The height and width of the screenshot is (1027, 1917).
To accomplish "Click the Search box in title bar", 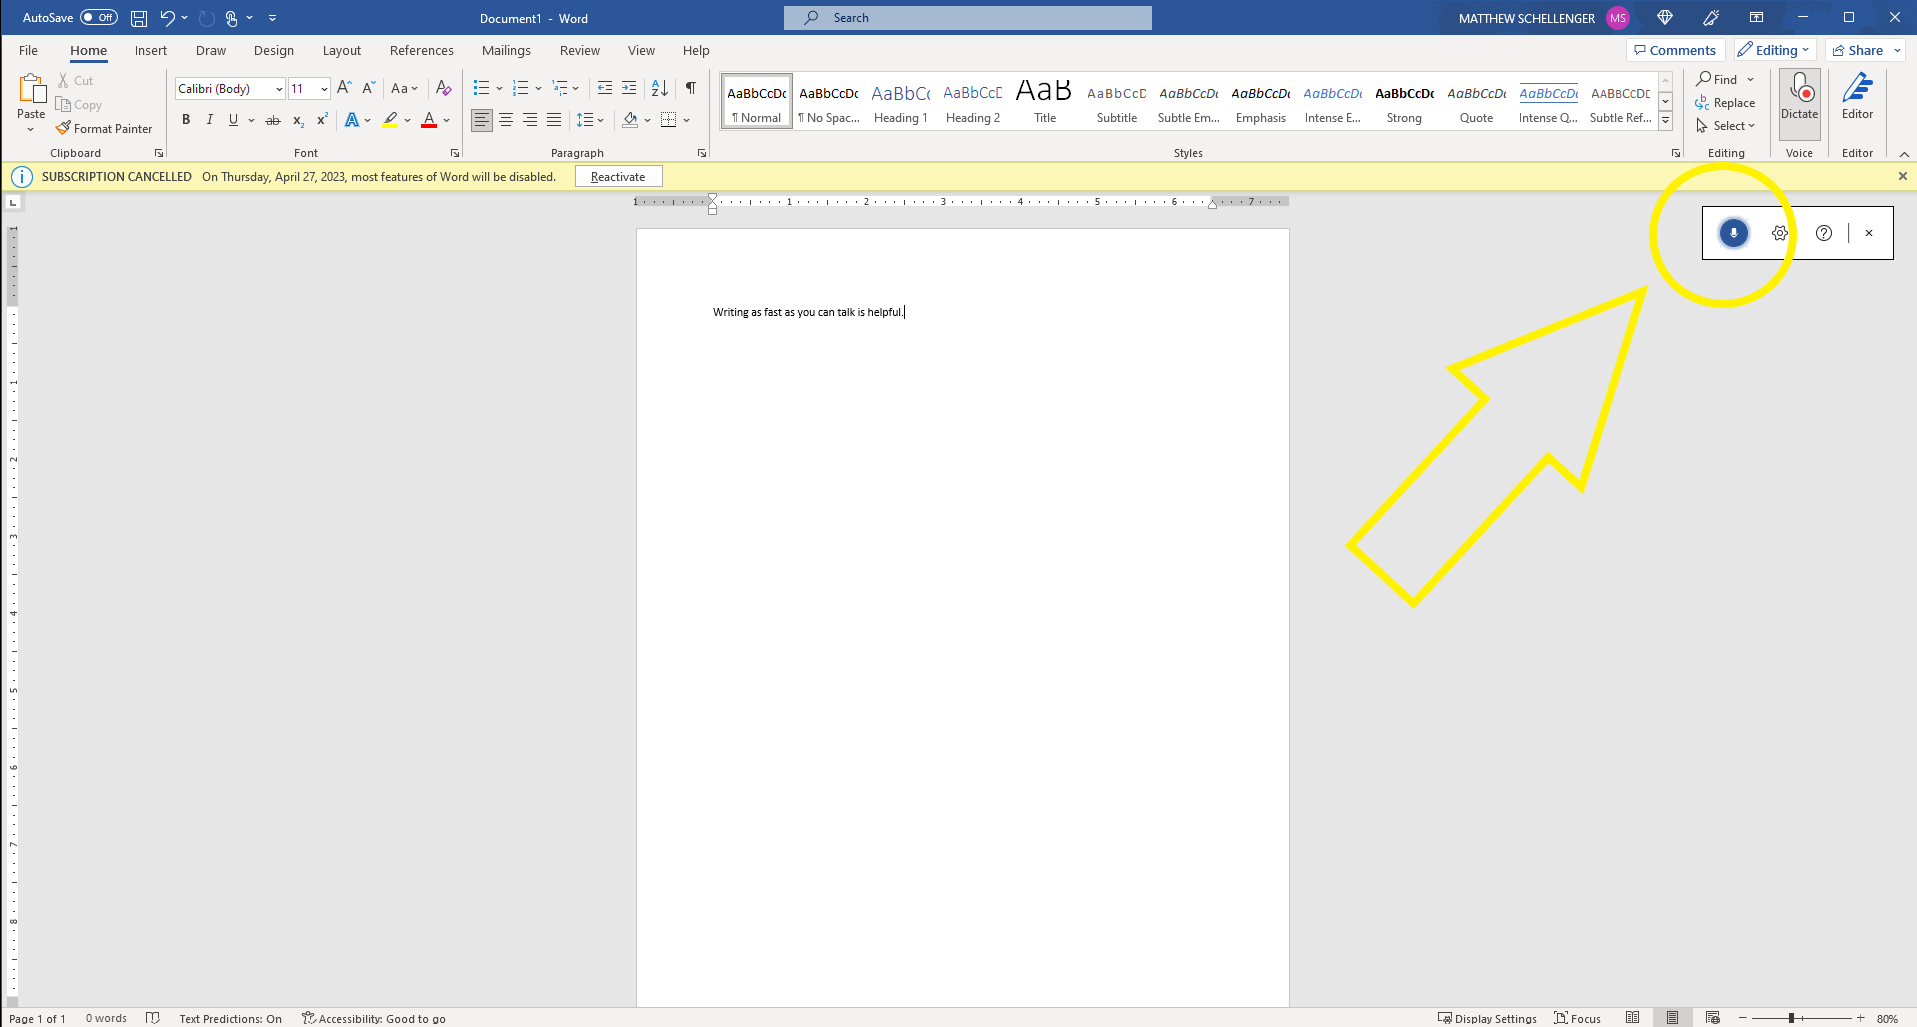I will point(968,18).
